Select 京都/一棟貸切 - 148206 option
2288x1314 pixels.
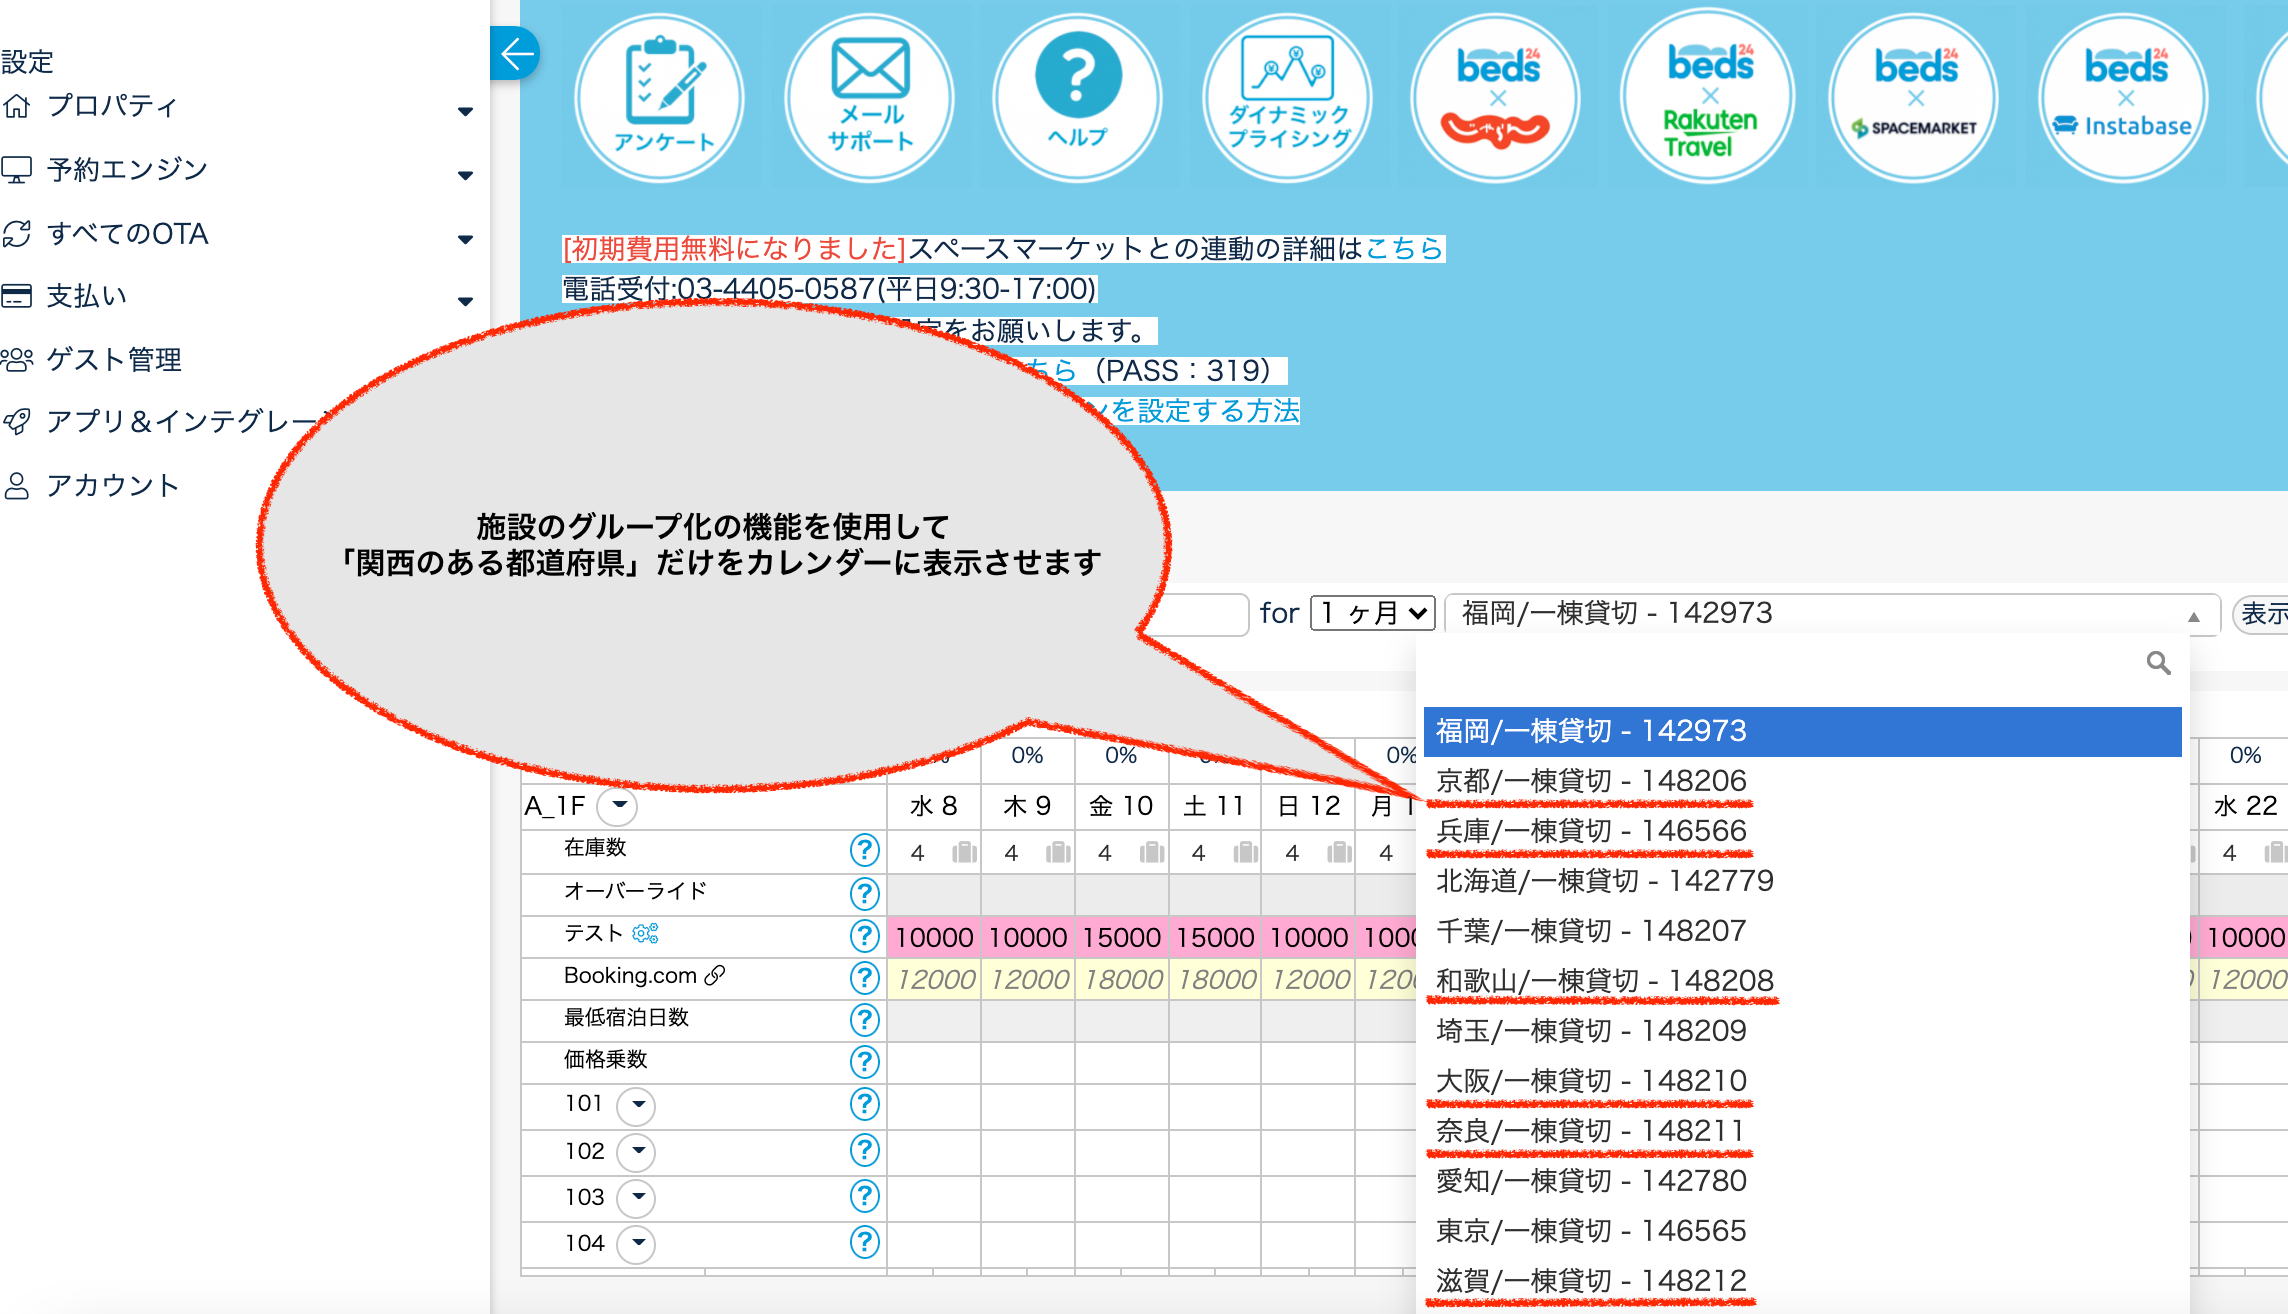pyautogui.click(x=1591, y=781)
